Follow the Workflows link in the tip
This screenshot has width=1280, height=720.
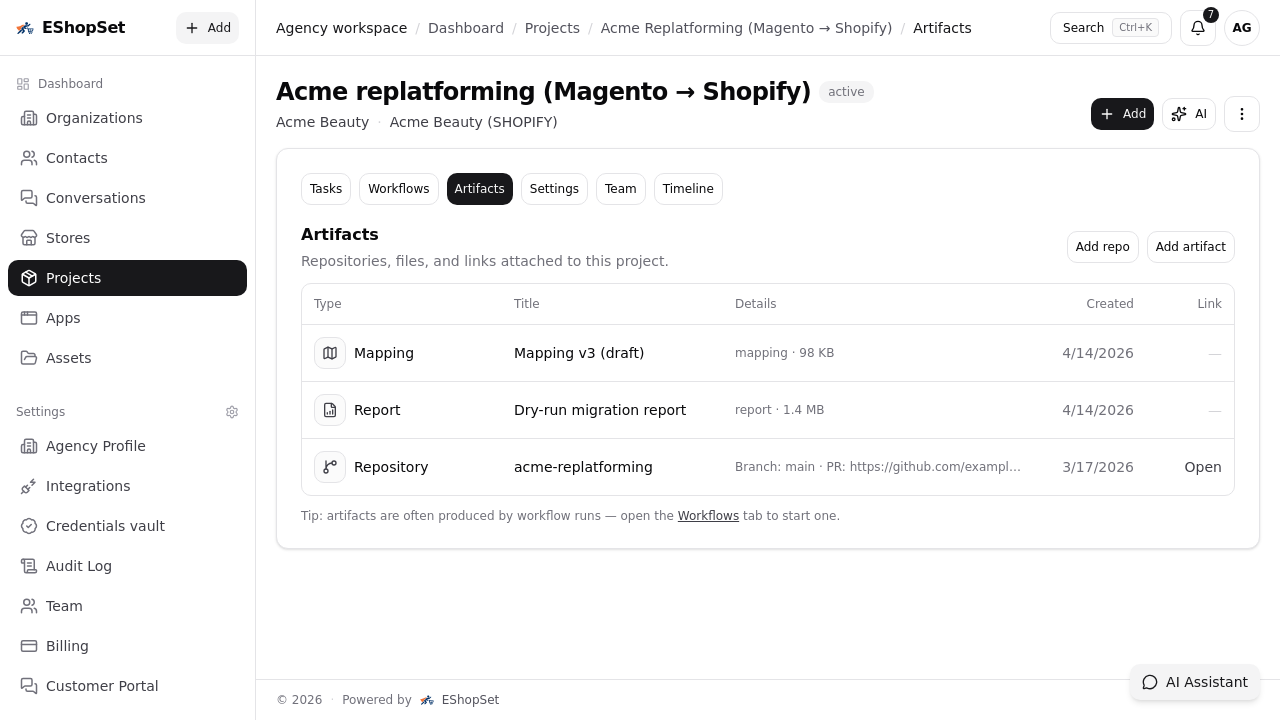(x=708, y=516)
